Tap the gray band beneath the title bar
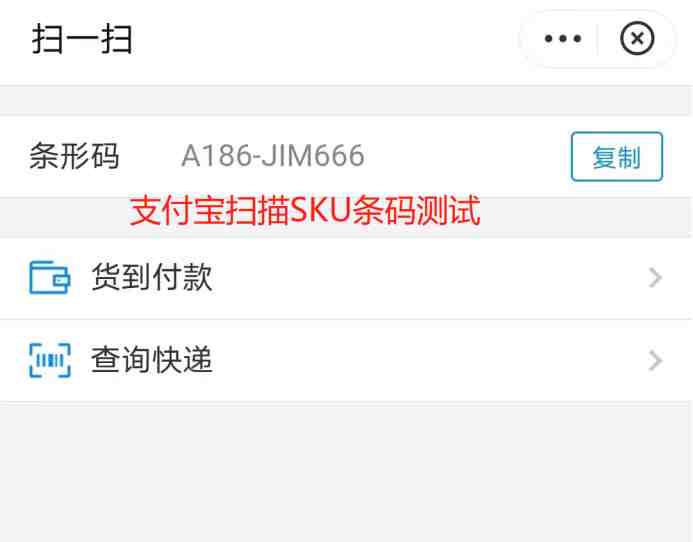 pos(346,100)
